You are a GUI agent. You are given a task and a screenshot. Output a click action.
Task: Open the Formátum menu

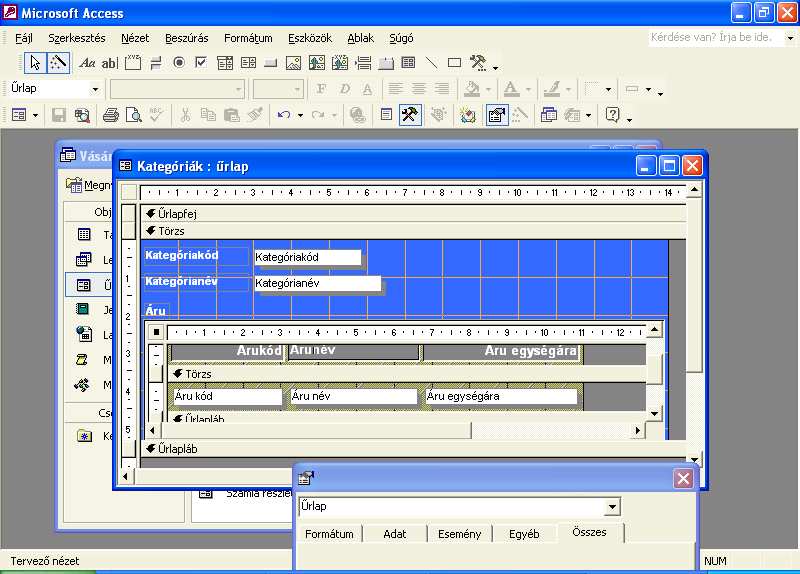248,38
